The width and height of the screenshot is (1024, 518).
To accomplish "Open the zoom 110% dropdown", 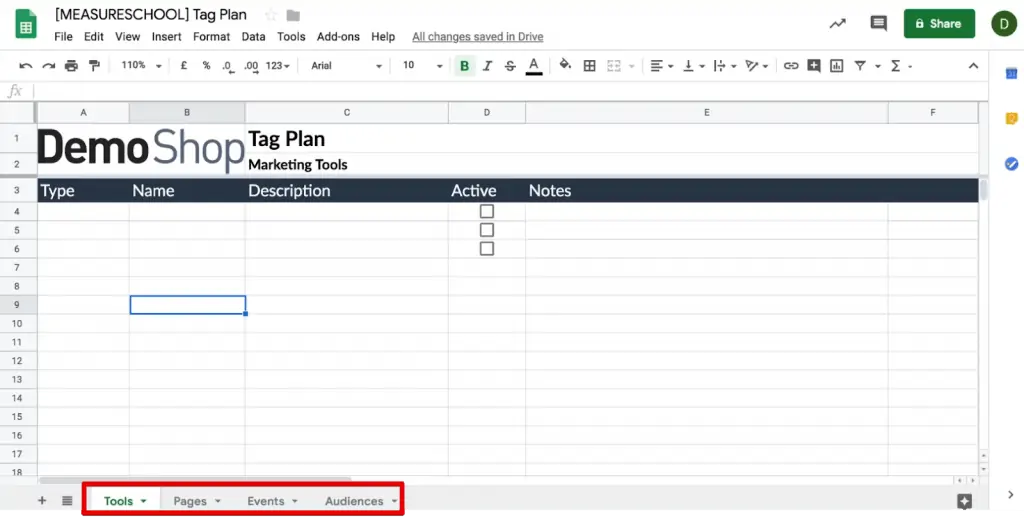I will (141, 65).
